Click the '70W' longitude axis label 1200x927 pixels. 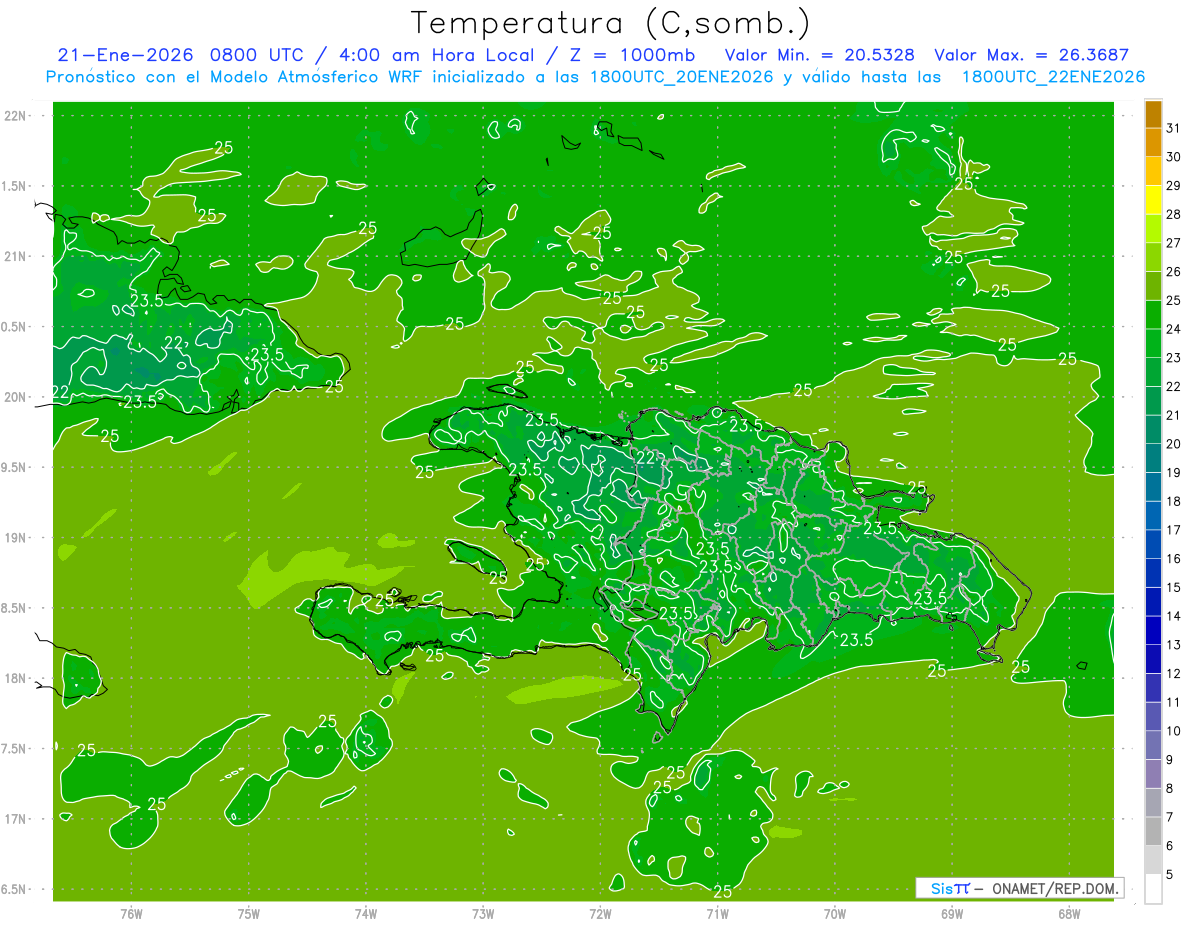coord(835,913)
